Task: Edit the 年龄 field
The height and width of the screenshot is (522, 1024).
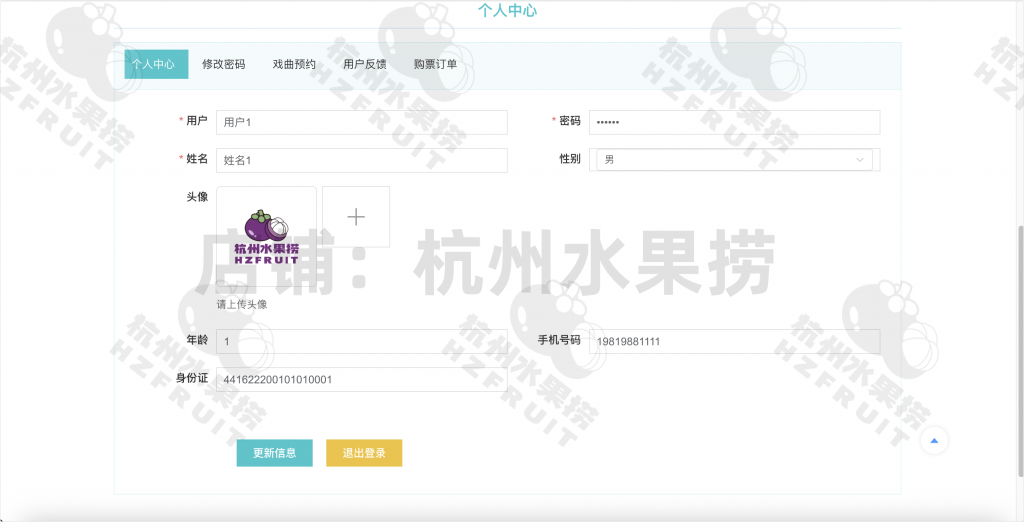Action: [x=362, y=341]
